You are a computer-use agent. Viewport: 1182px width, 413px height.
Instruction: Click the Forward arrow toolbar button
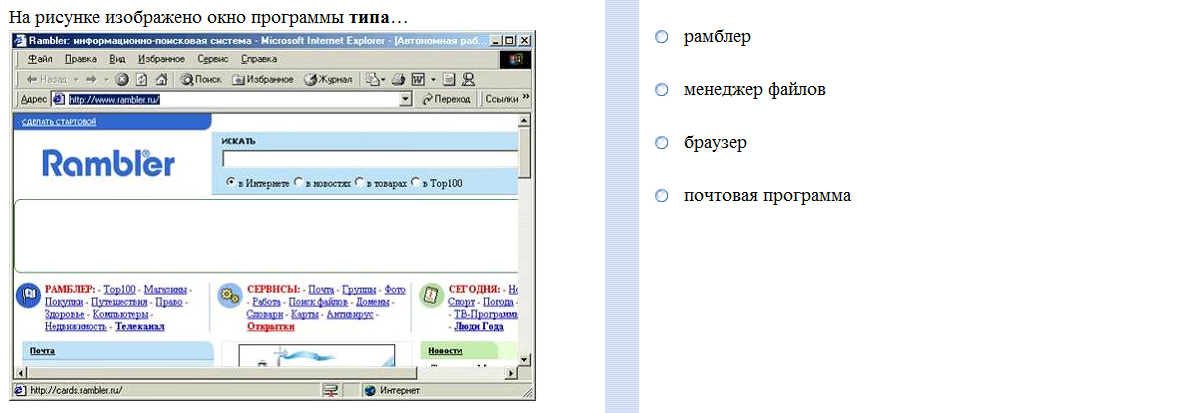click(90, 78)
